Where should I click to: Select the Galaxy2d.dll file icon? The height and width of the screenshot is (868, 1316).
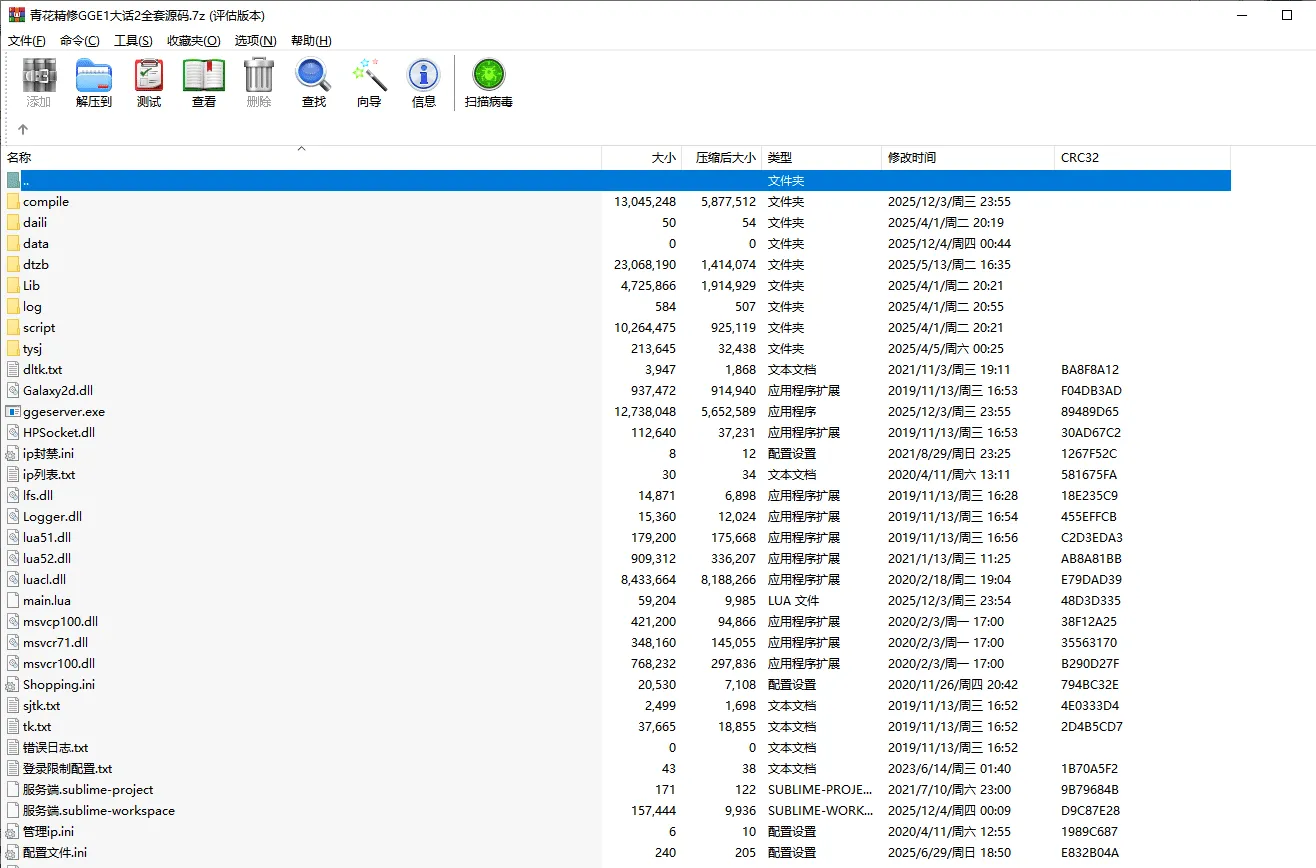13,390
